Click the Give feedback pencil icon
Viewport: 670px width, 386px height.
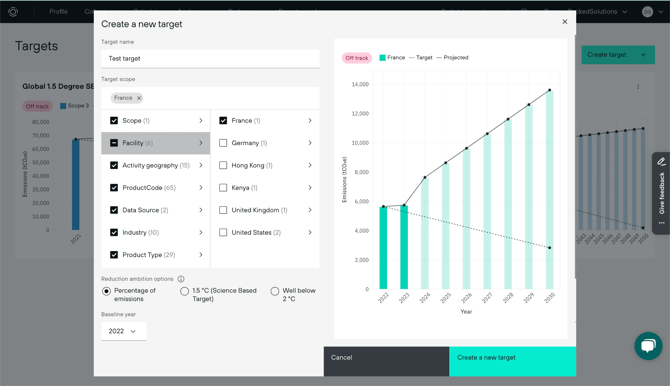point(661,162)
